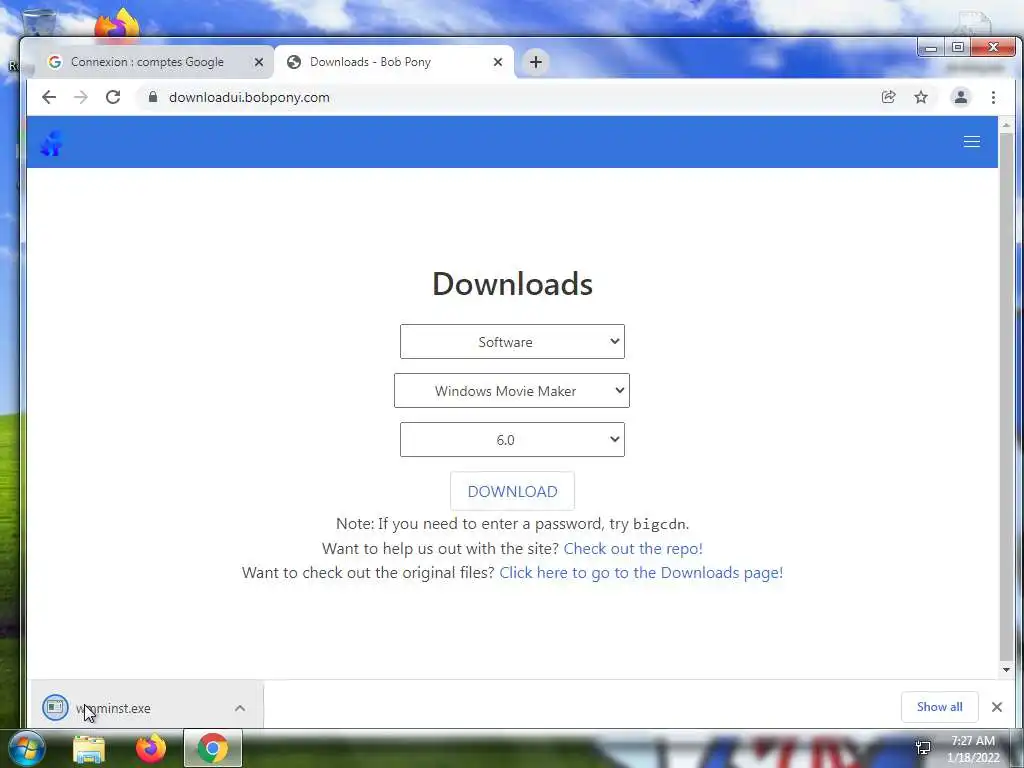The image size is (1024, 768).
Task: Click the Bob Pony site logo
Action: (x=52, y=142)
